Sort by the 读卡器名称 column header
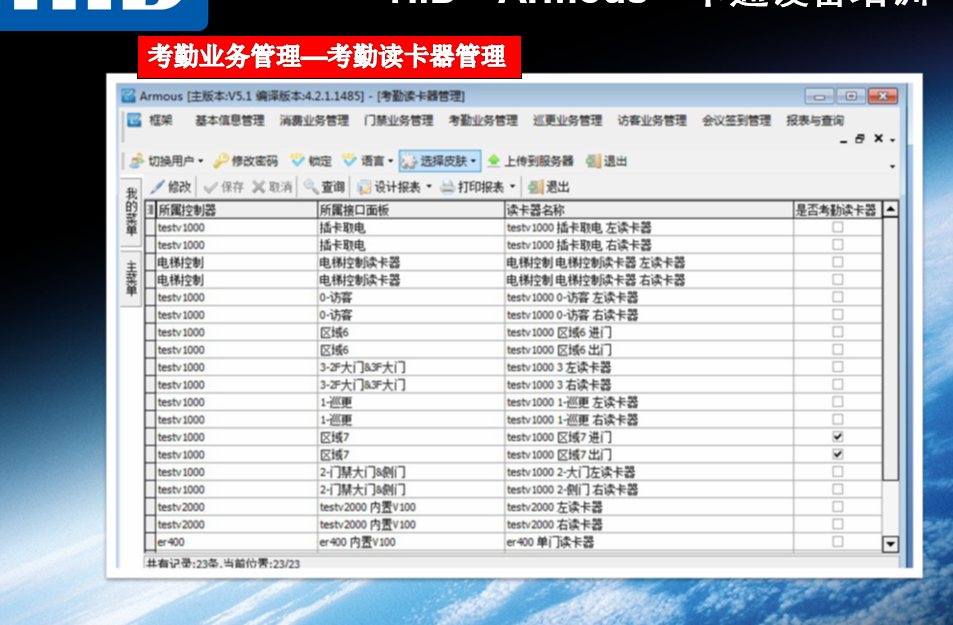This screenshot has height=625, width=953. (x=649, y=210)
